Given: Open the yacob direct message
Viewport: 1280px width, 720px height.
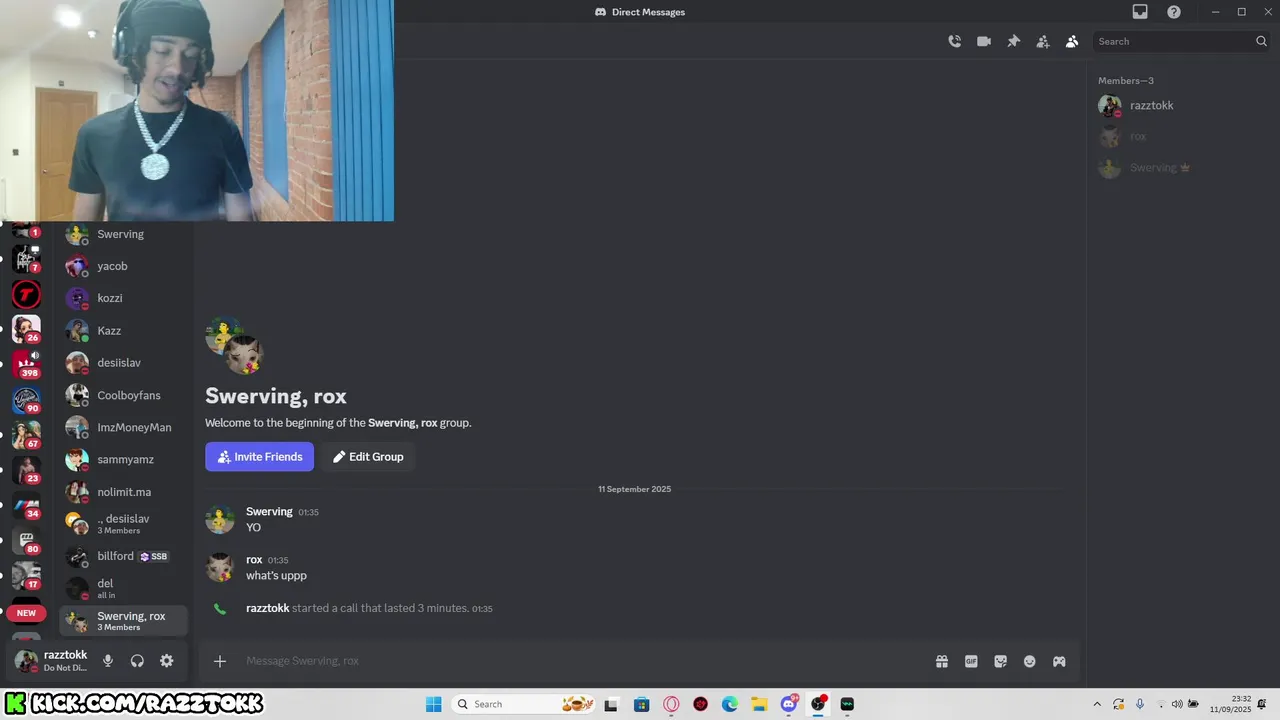Looking at the screenshot, I should [x=124, y=266].
